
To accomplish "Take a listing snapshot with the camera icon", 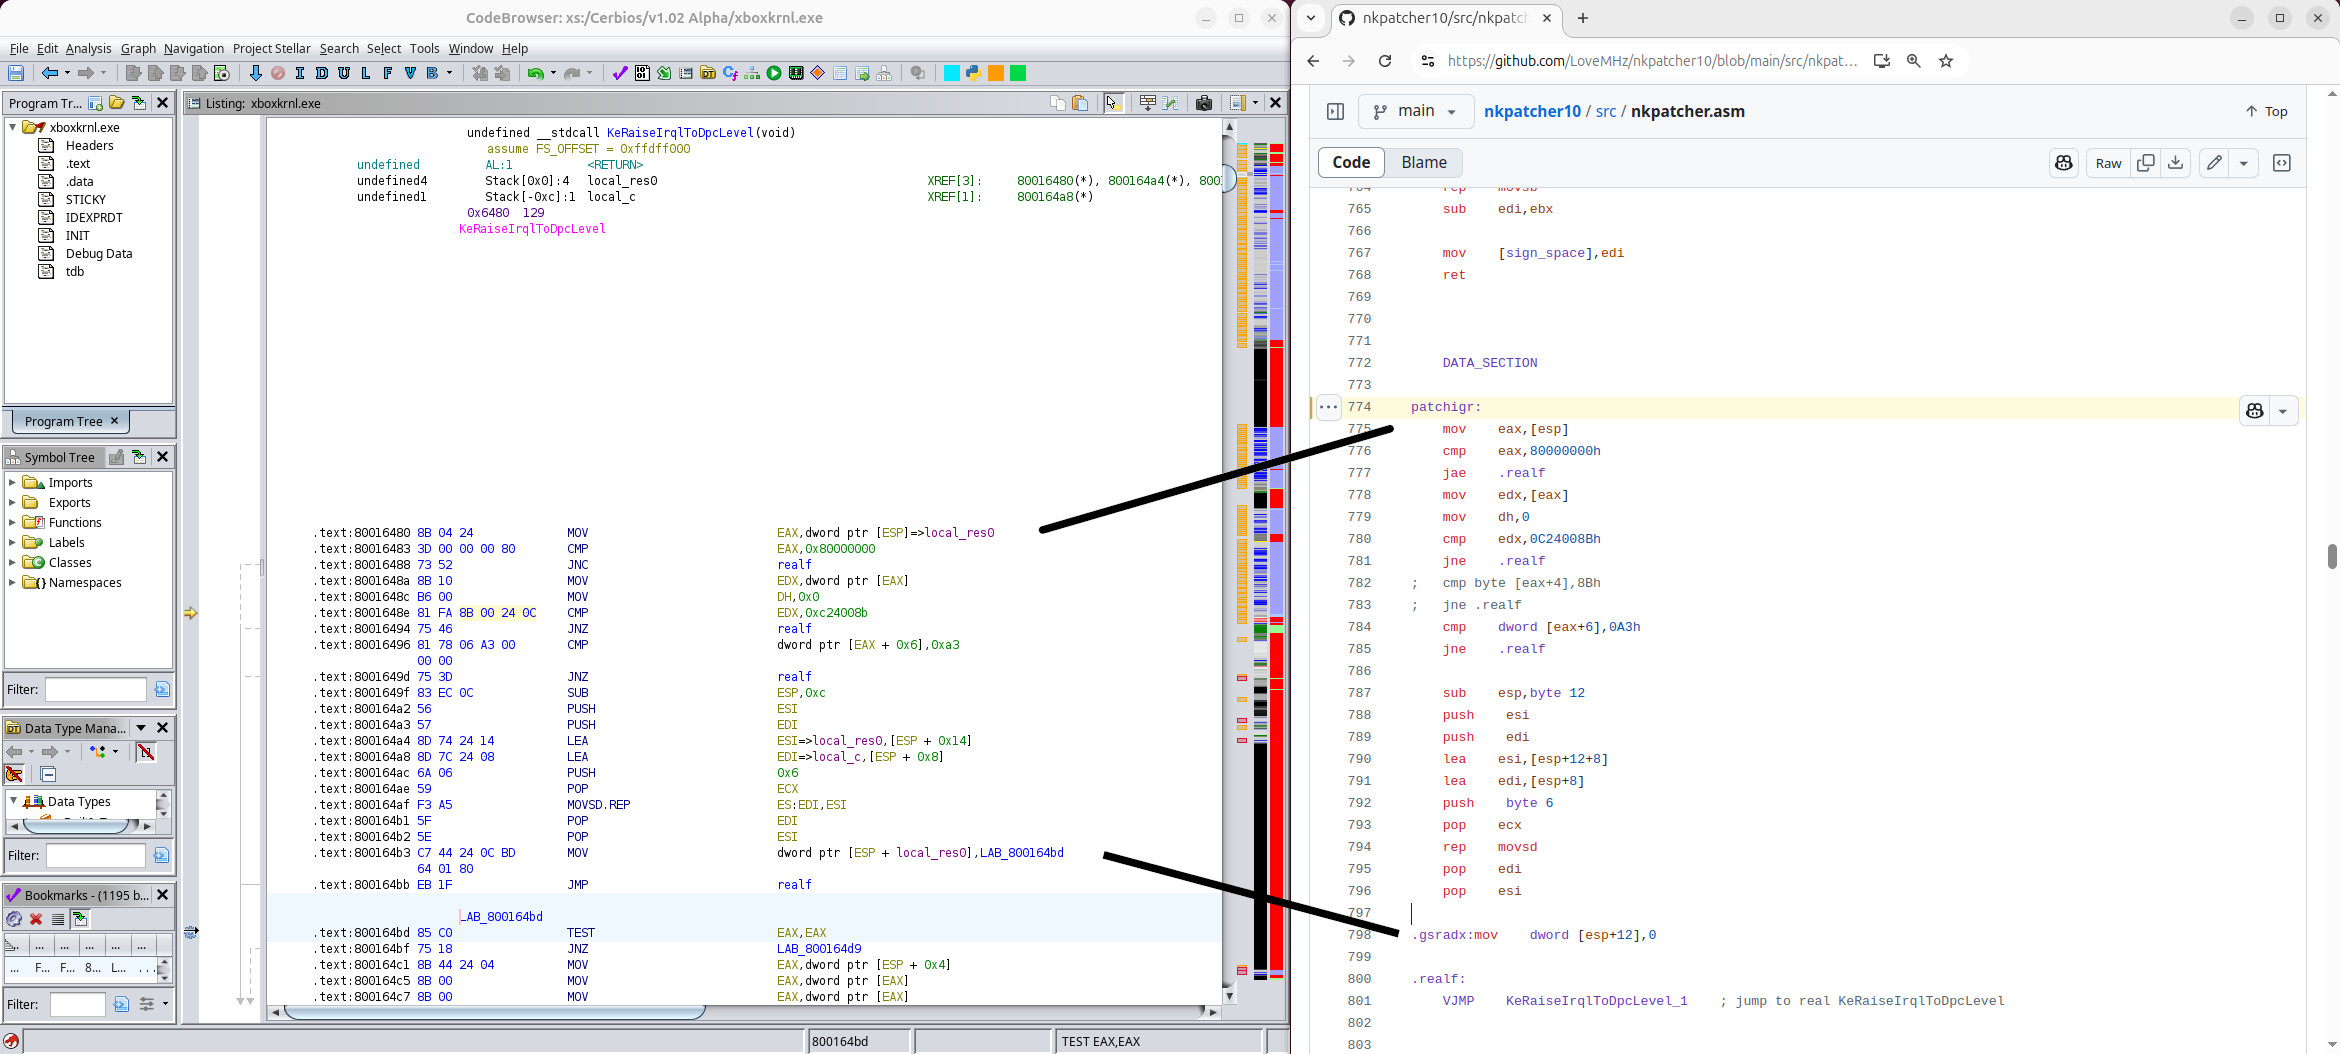I will point(1204,103).
